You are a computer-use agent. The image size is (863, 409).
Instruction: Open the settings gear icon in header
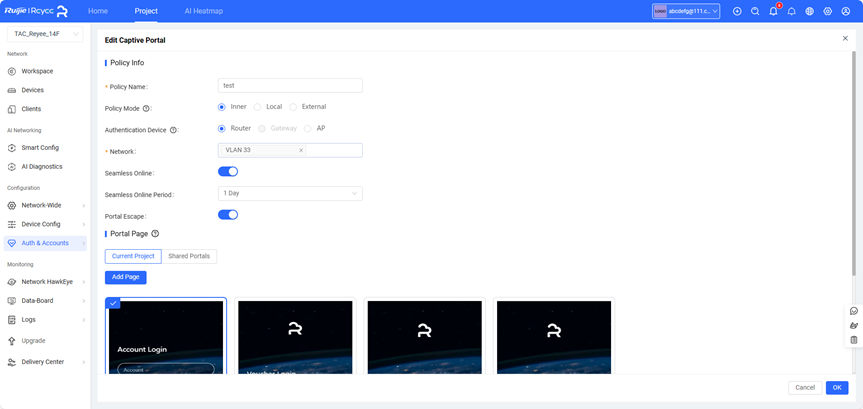pos(827,11)
